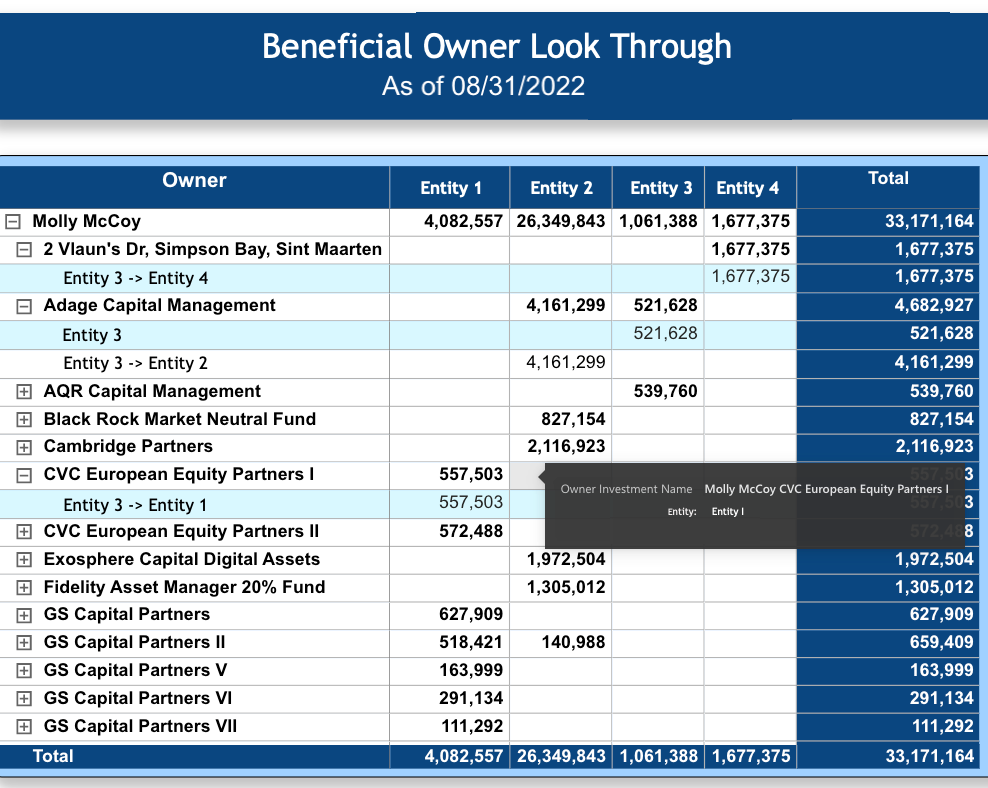Expand the GS Capital Partners VII row

(24, 727)
